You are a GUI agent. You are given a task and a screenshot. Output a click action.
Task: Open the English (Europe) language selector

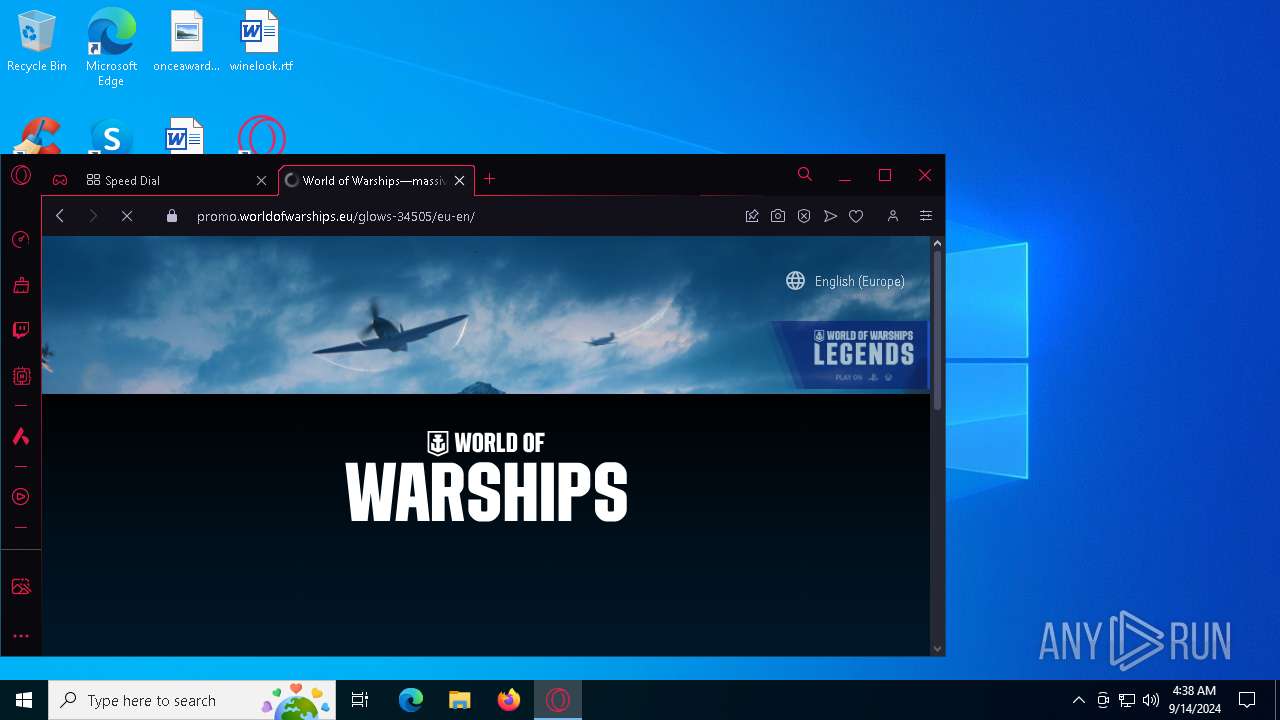pos(846,281)
